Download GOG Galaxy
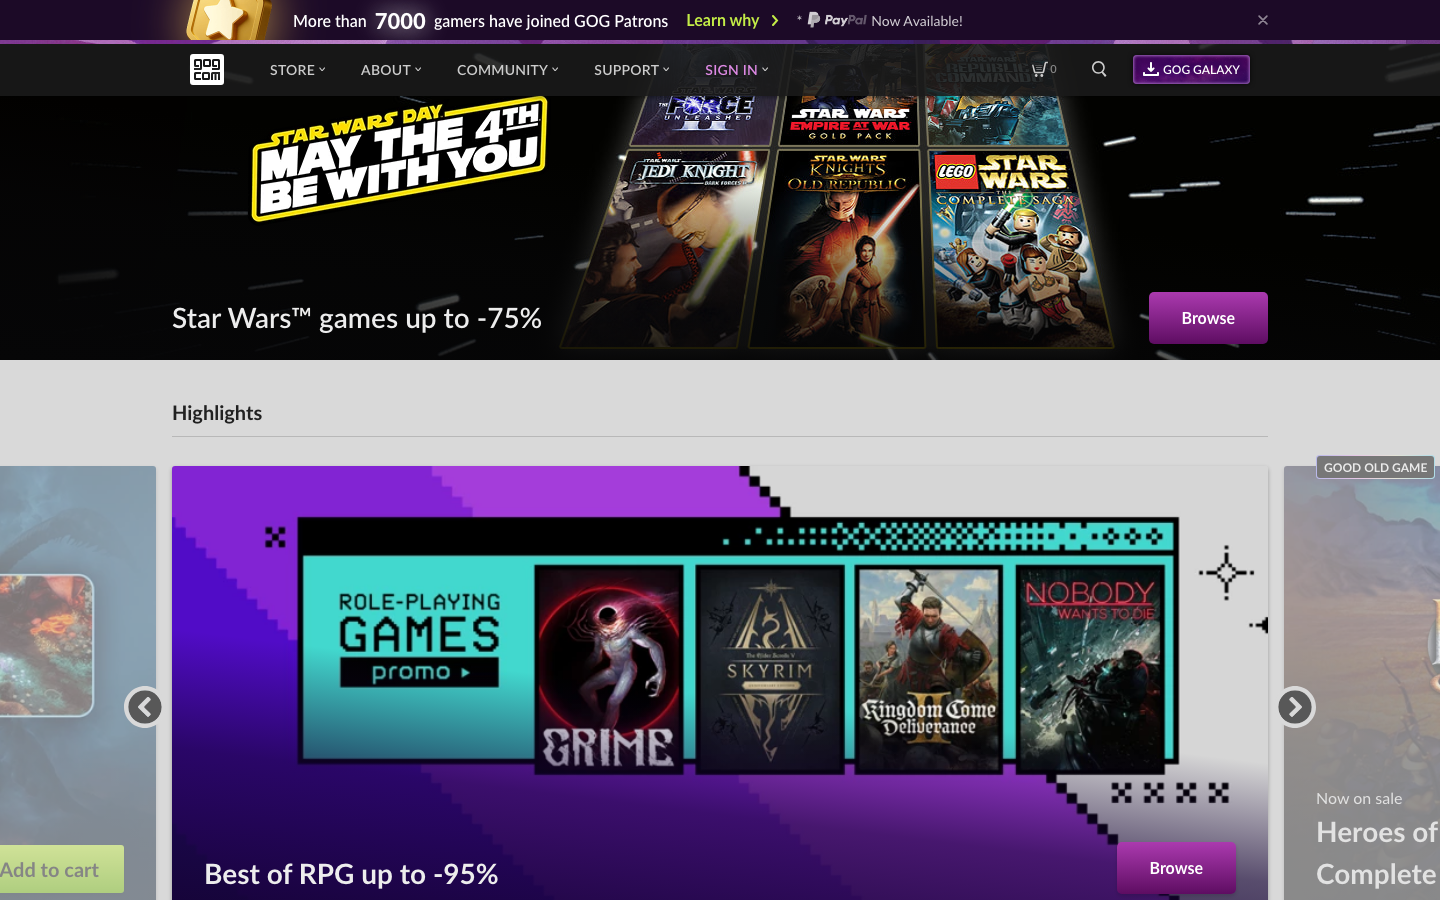Image resolution: width=1440 pixels, height=900 pixels. [1191, 69]
